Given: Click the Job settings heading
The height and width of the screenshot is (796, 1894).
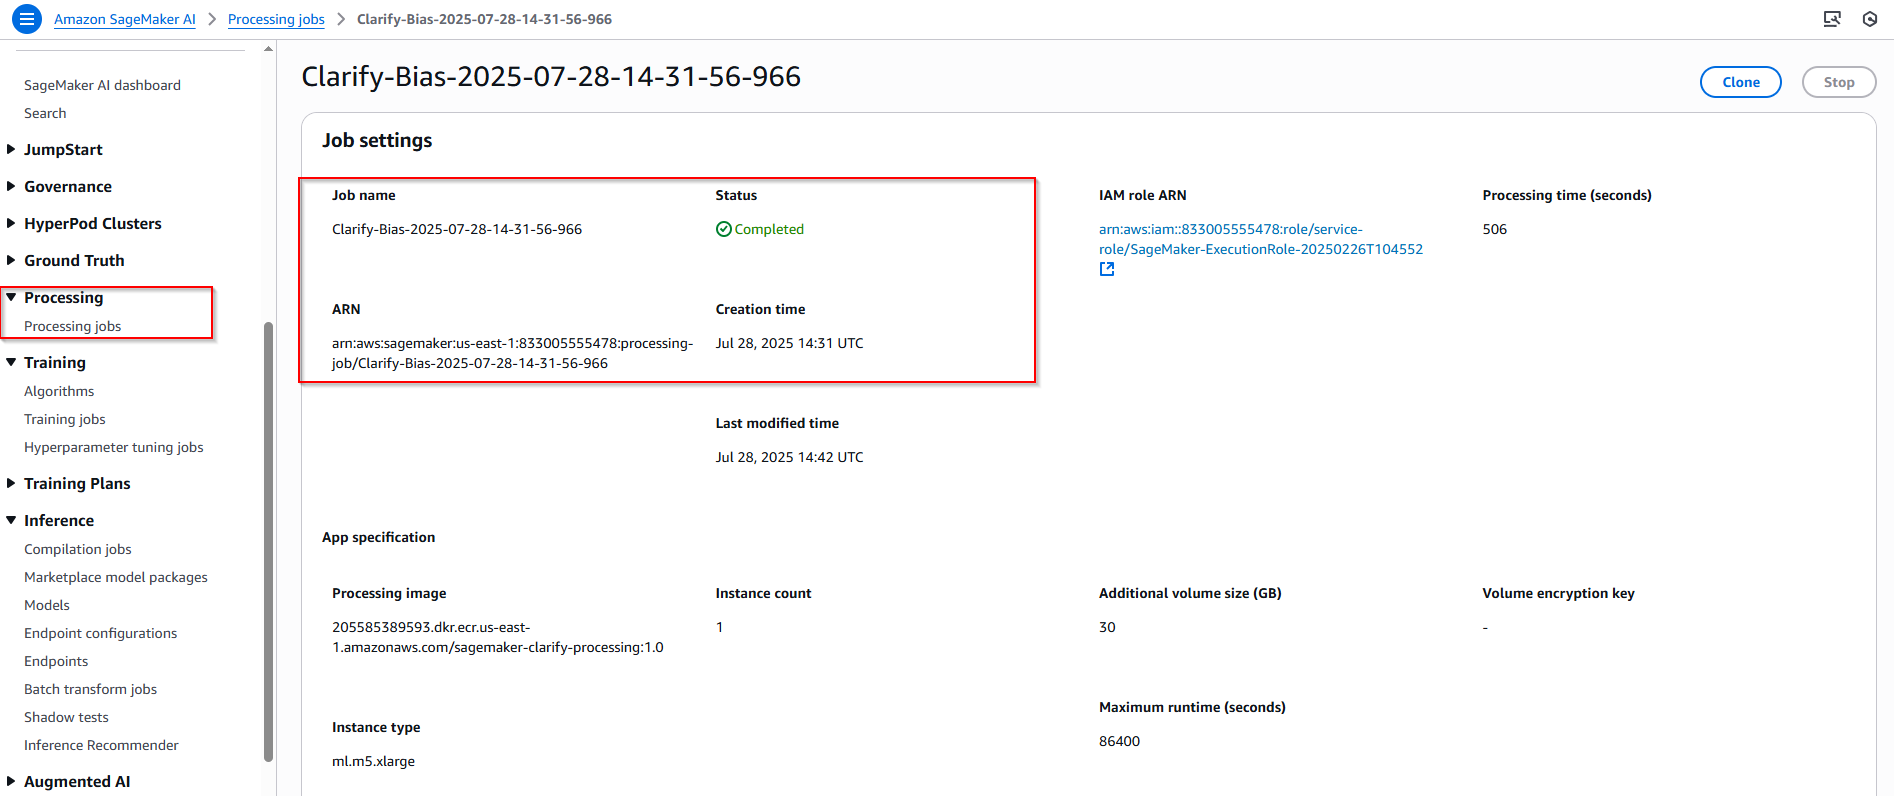Looking at the screenshot, I should [377, 140].
